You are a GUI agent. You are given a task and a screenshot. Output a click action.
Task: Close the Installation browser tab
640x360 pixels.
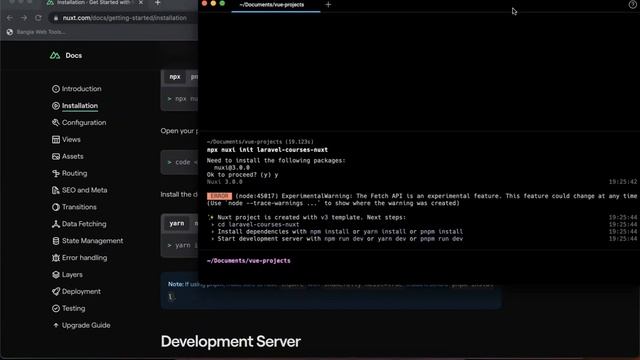pyautogui.click(x=141, y=2)
